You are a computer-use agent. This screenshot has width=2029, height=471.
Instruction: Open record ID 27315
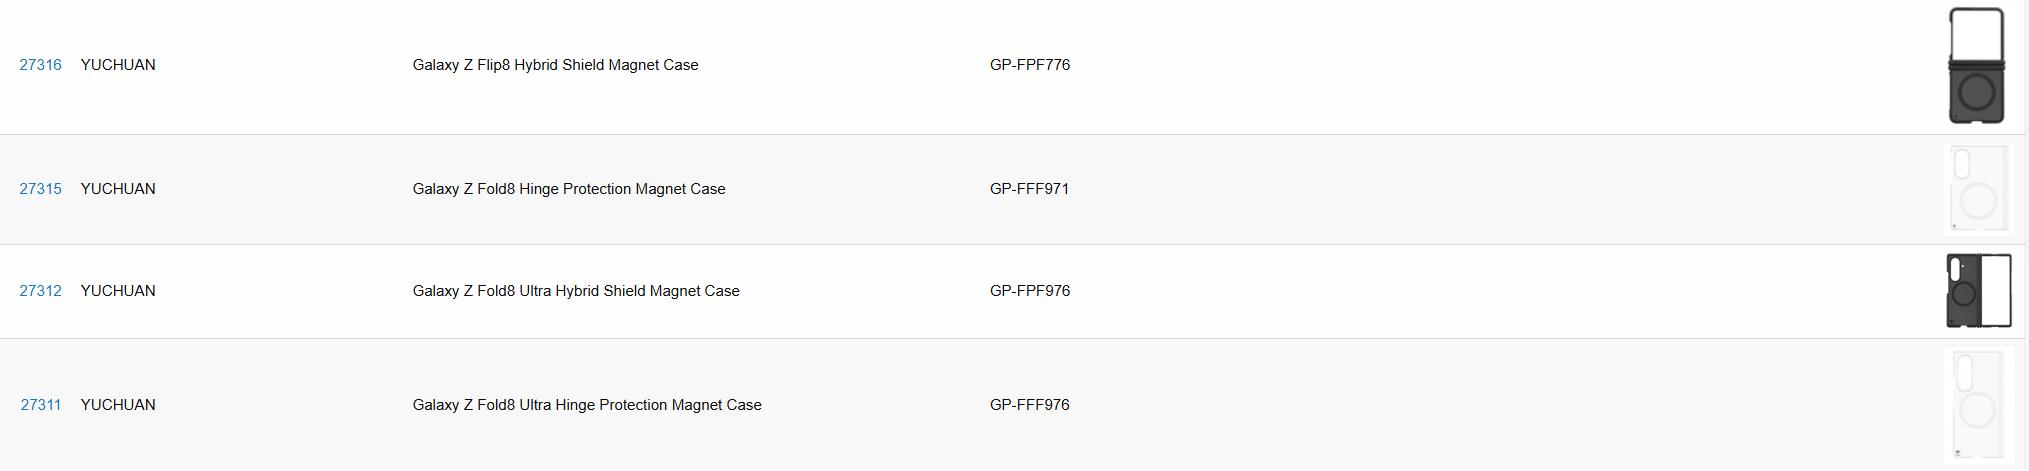(x=41, y=189)
